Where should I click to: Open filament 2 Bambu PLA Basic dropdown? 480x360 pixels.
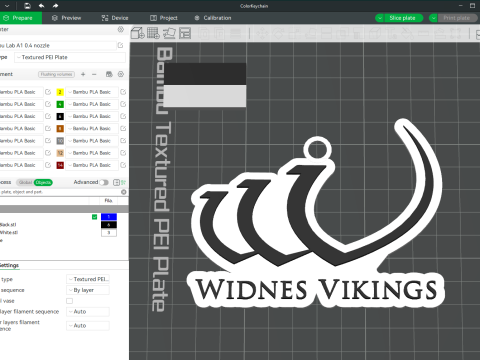coord(92,92)
